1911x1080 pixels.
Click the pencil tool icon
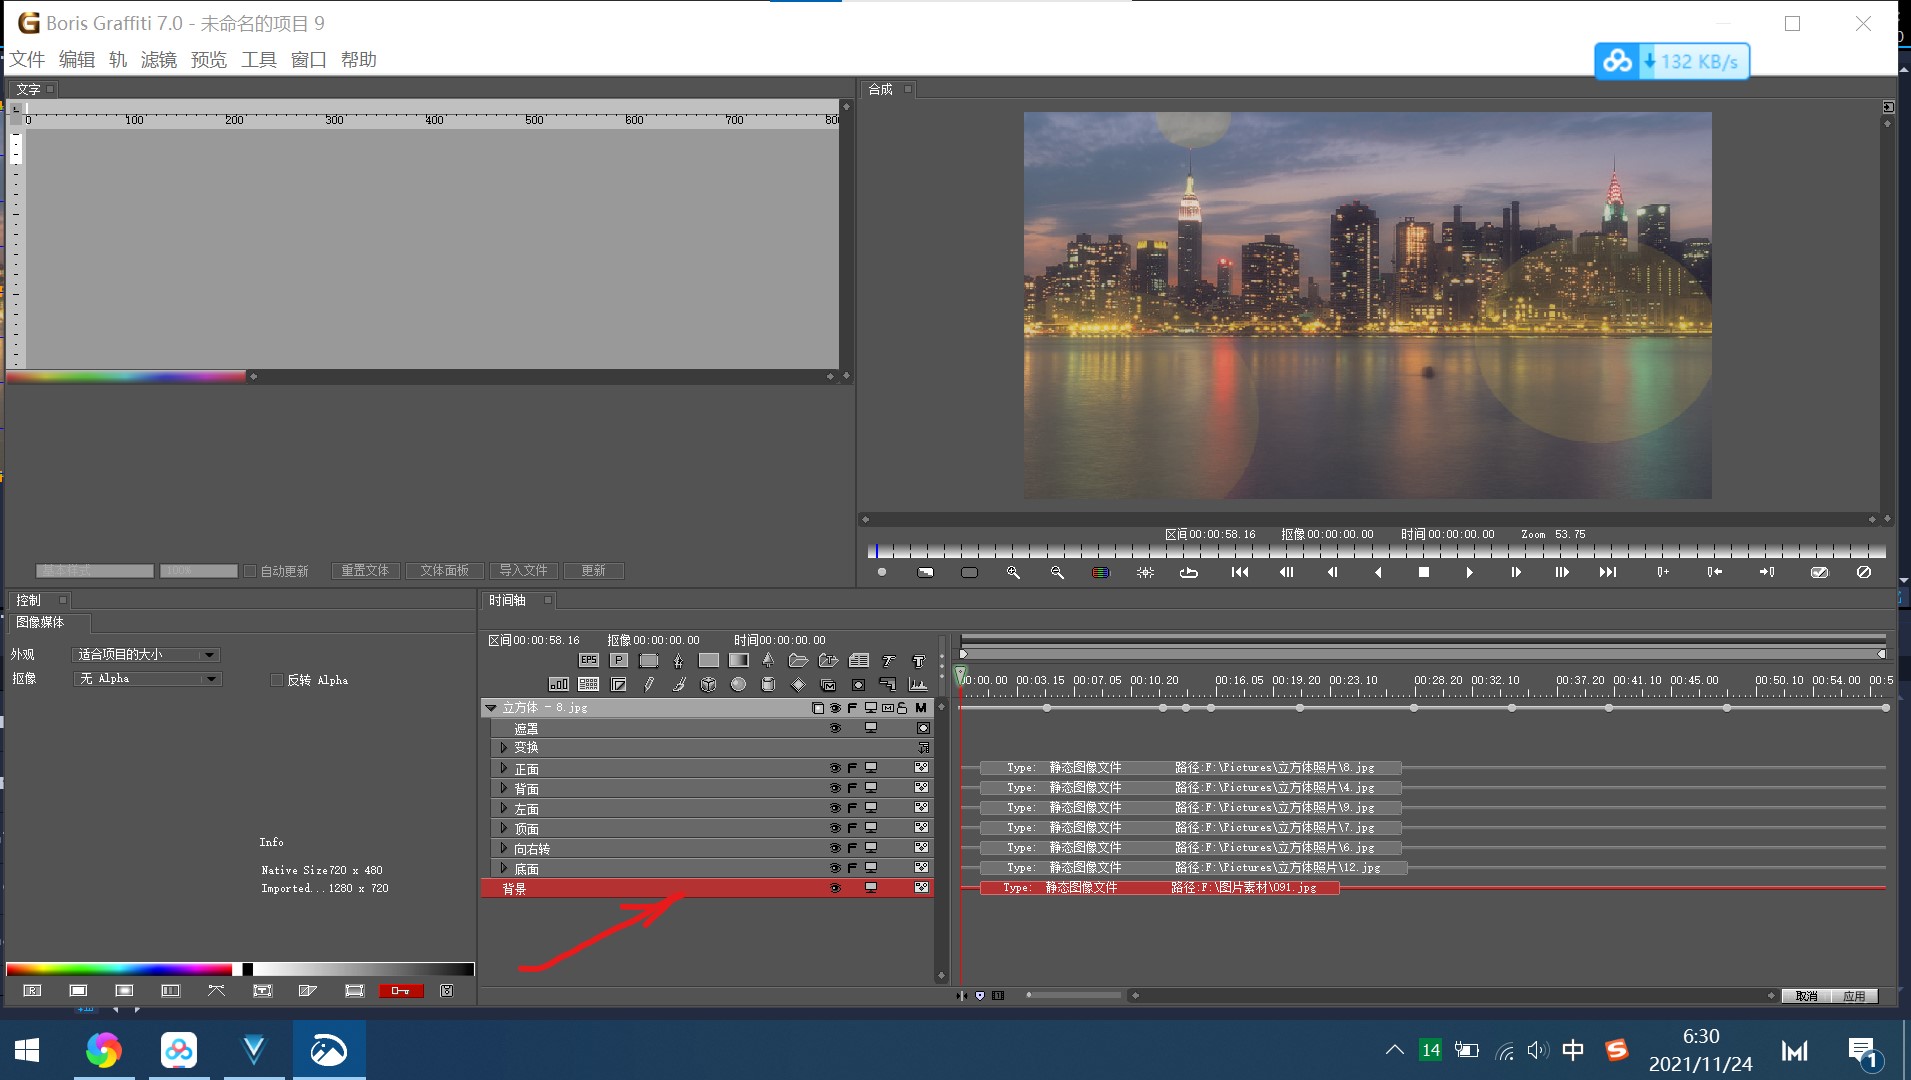(648, 684)
